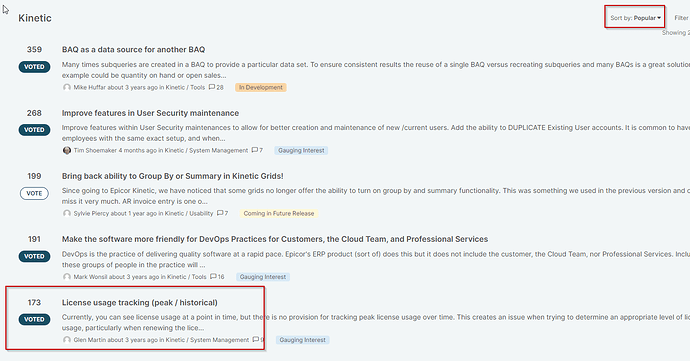Image resolution: width=690 pixels, height=361 pixels.
Task: Click description starting 'Many times subqueries are created'
Action: pos(376,70)
